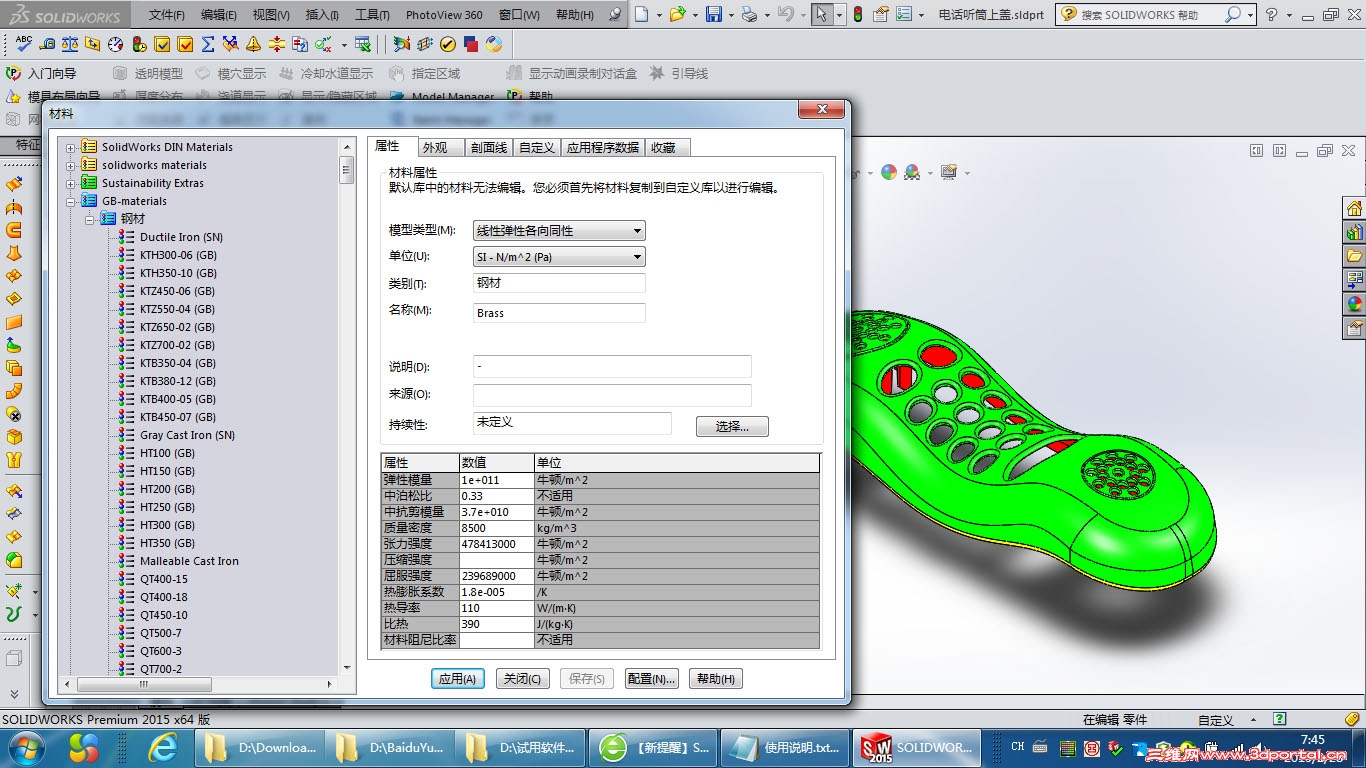Click the magnifier search icon in help box
This screenshot has width=1366, height=768.
point(1233,14)
